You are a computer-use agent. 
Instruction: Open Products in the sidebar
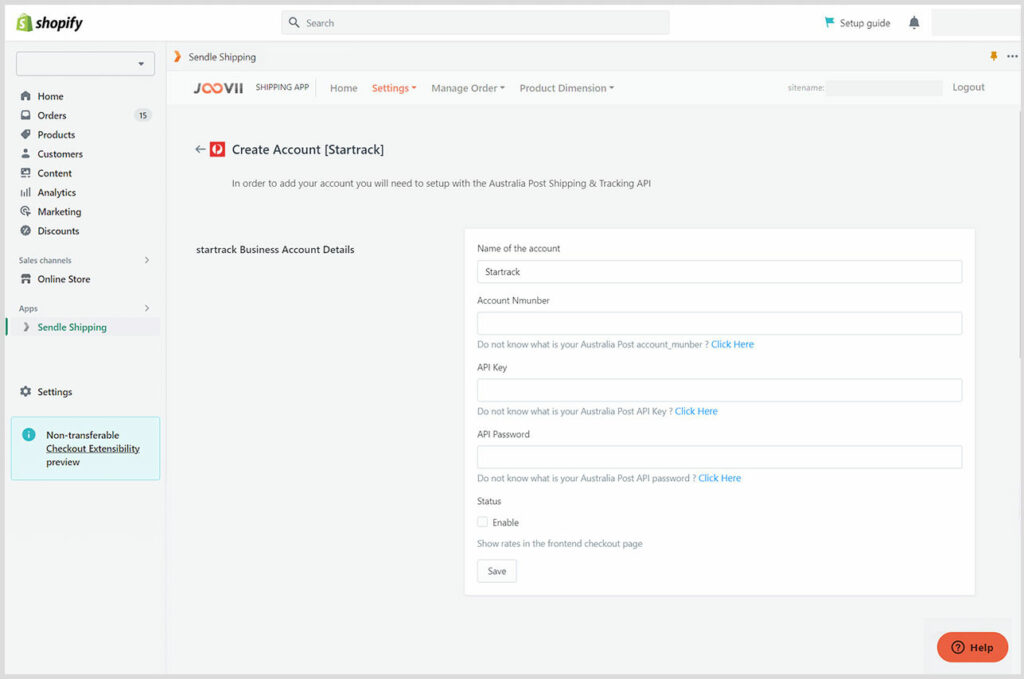coord(56,134)
